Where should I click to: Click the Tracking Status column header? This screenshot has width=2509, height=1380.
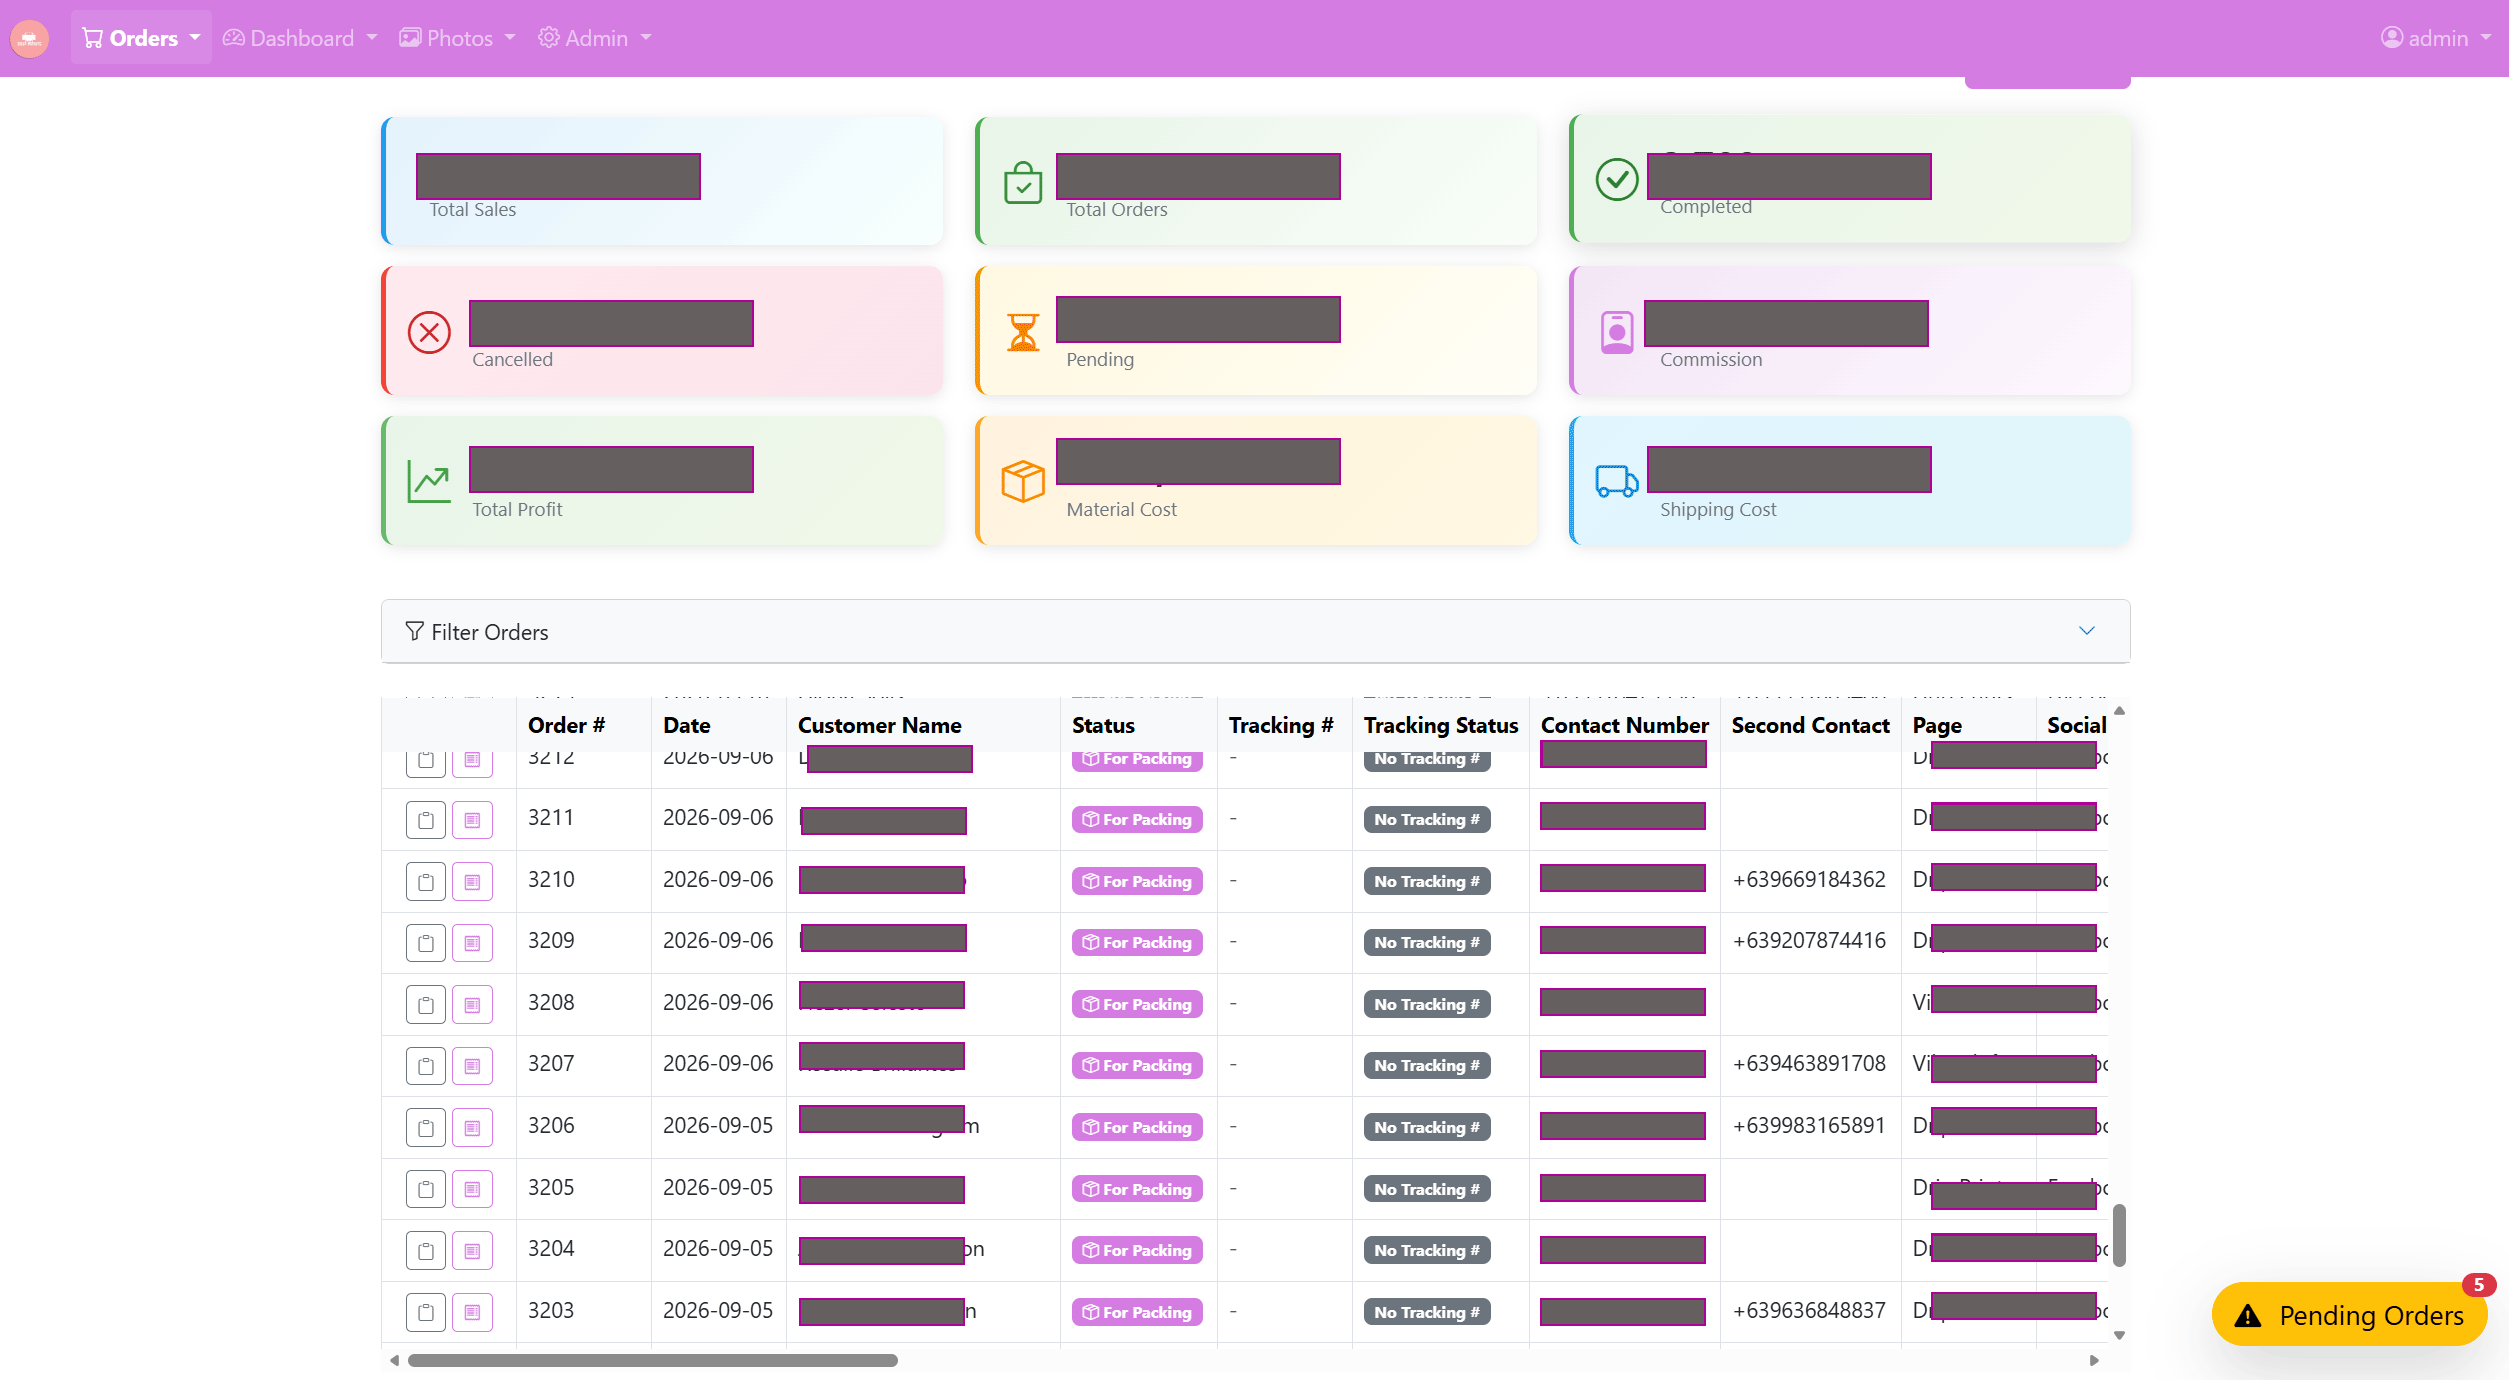pos(1440,725)
